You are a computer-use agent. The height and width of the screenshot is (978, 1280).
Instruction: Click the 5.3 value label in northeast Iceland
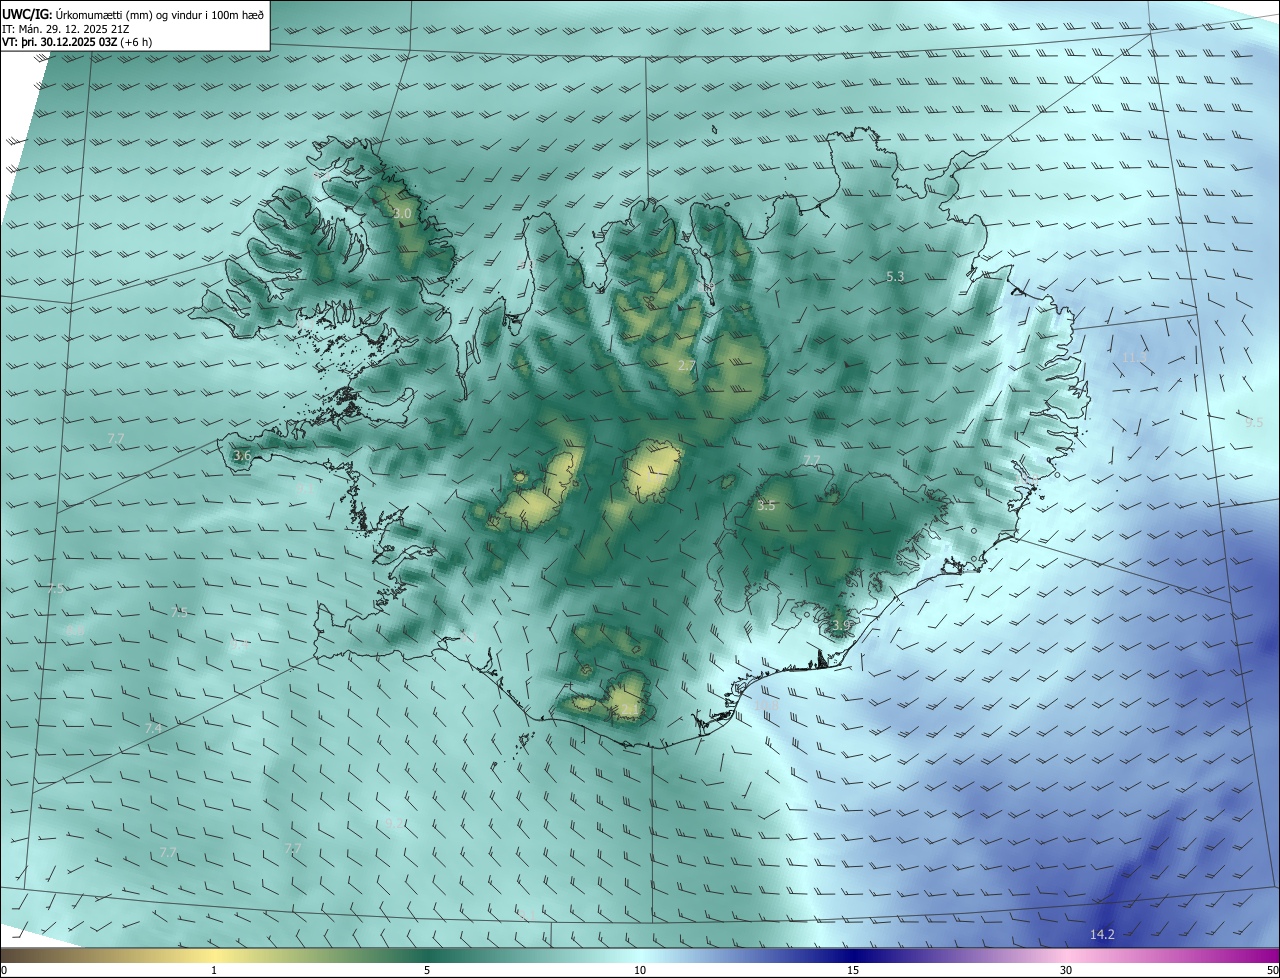(896, 276)
